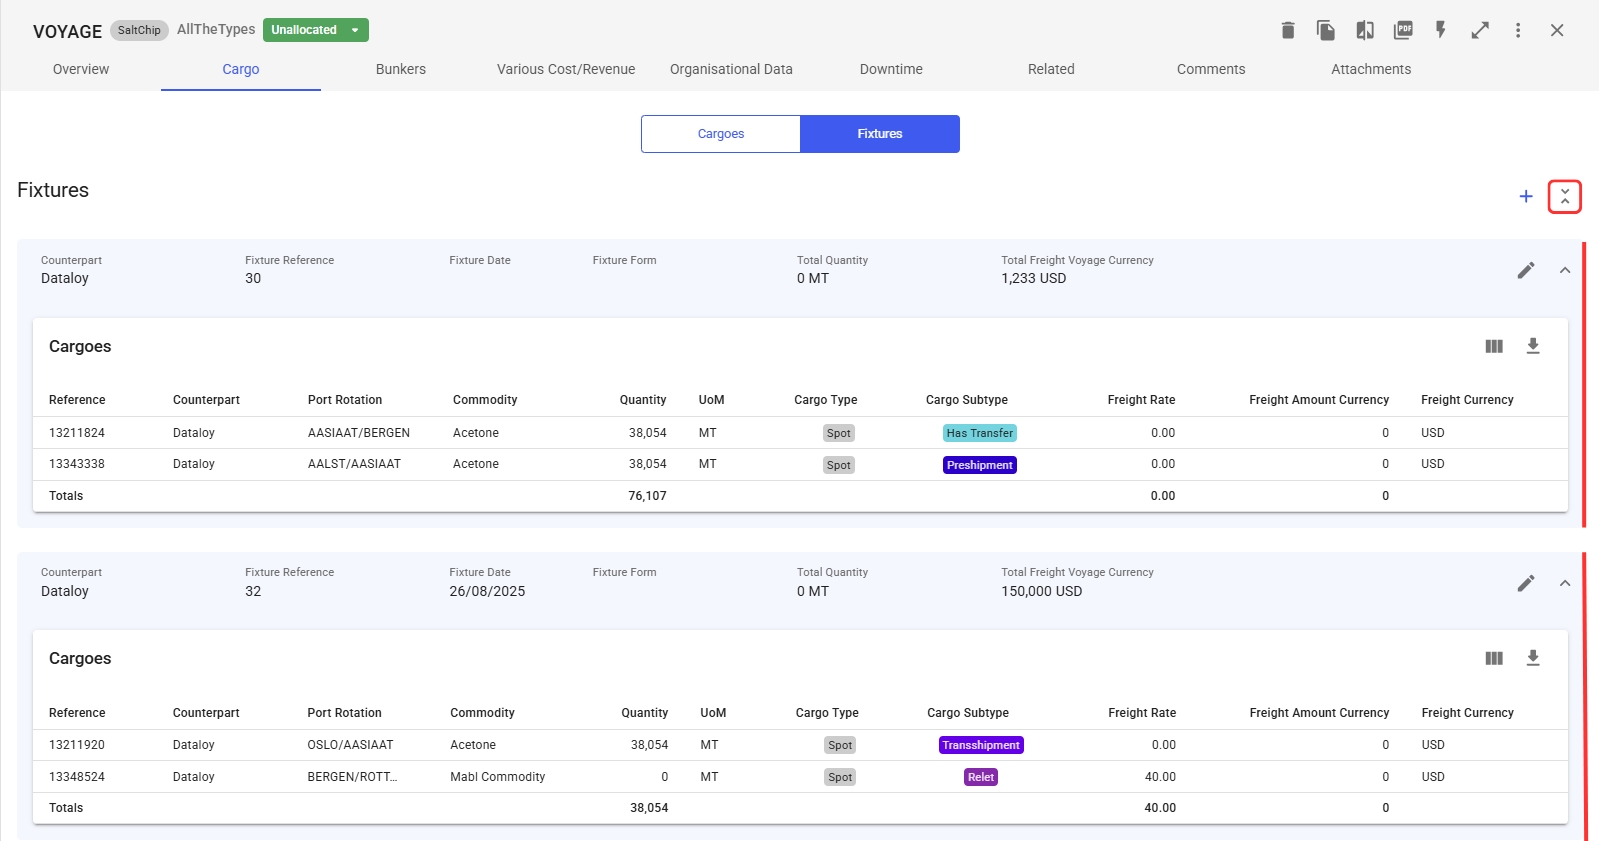The height and width of the screenshot is (841, 1599).
Task: Sort by the Freight Rate column header in fixture 30
Action: pos(1141,400)
